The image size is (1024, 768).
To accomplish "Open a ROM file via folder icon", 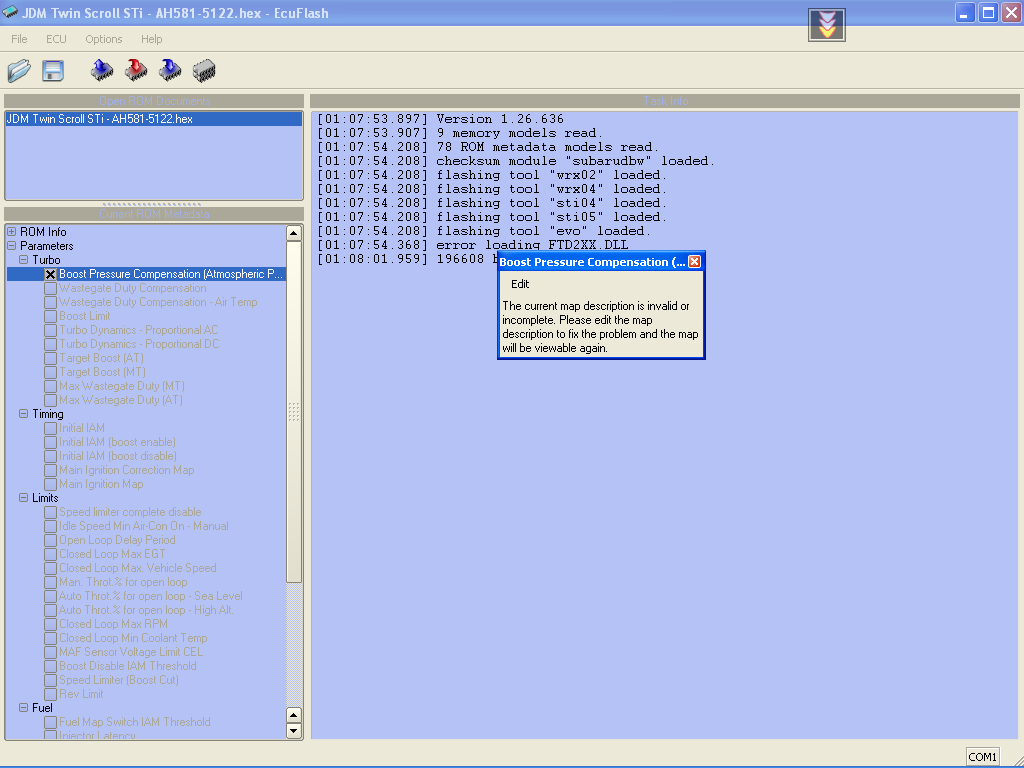I will 19,71.
